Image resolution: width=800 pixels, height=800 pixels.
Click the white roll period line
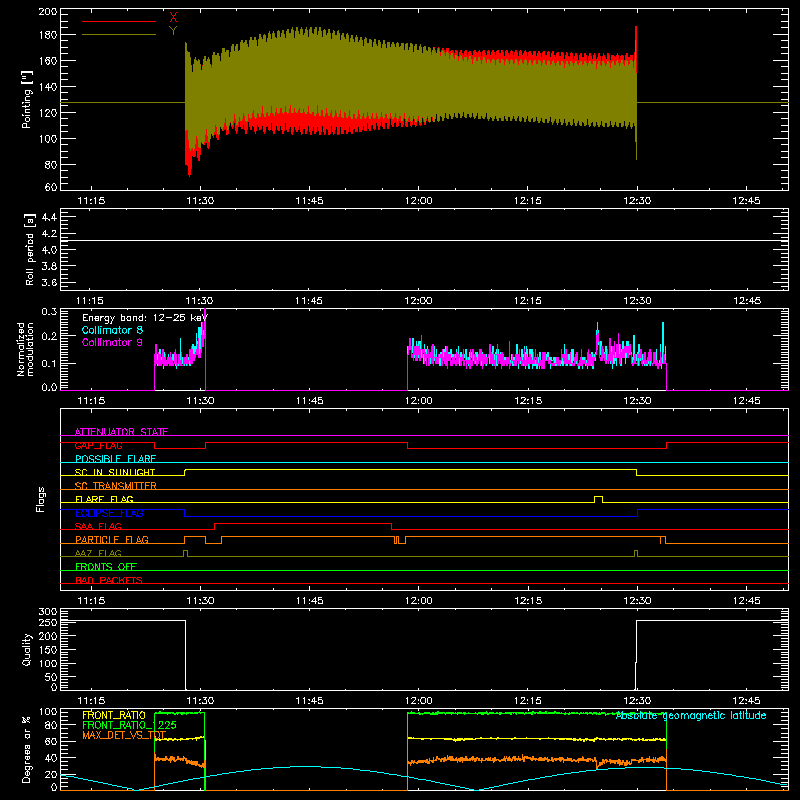point(424,240)
